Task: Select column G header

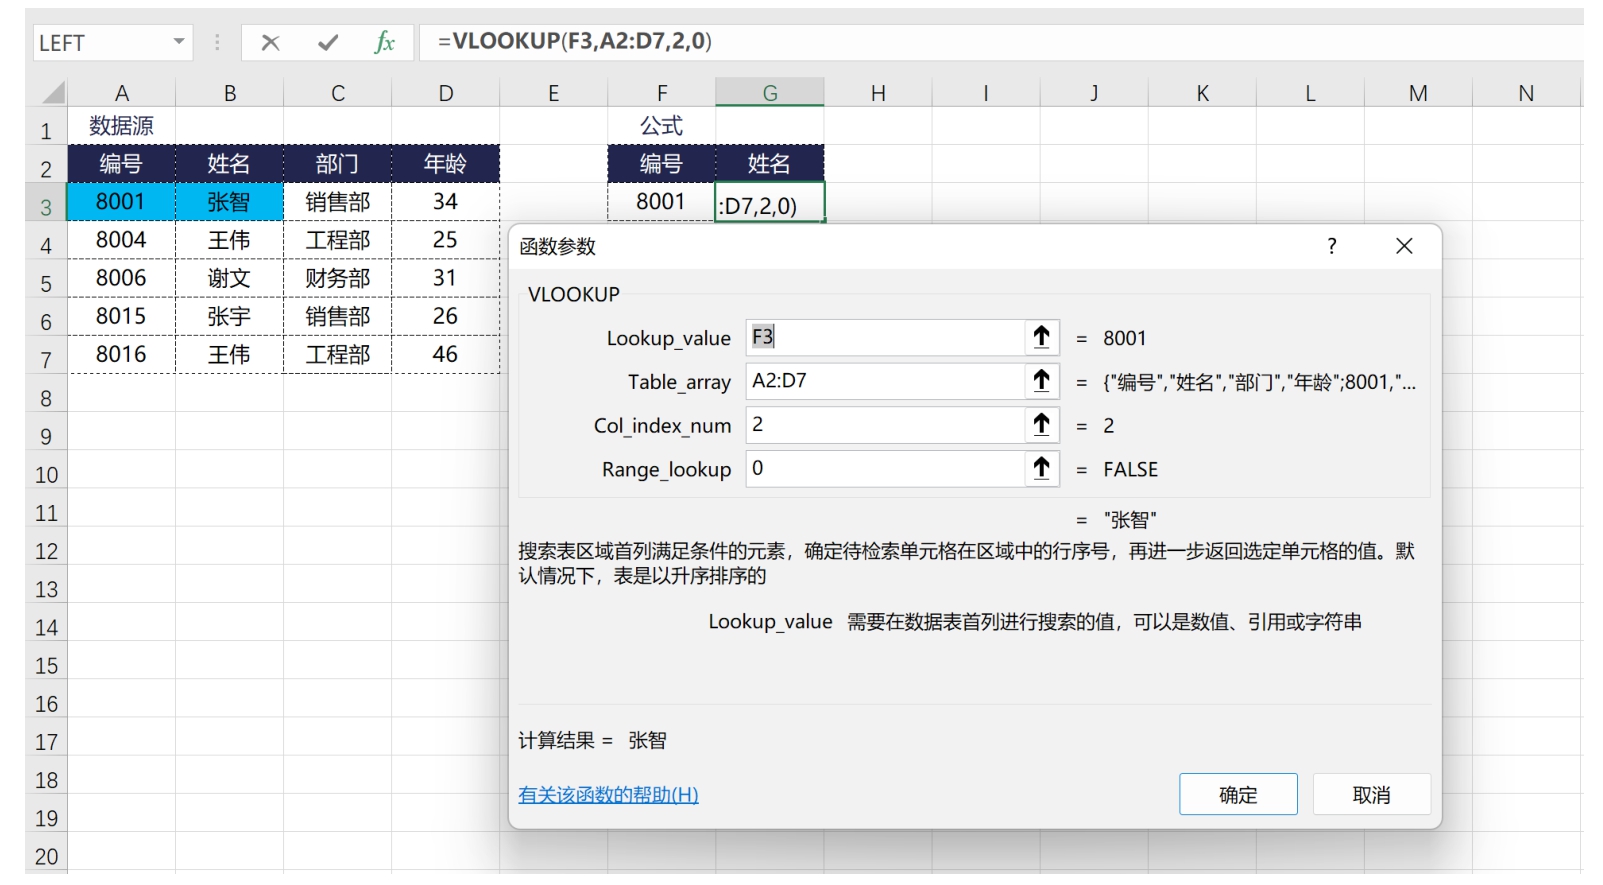Action: 769,93
